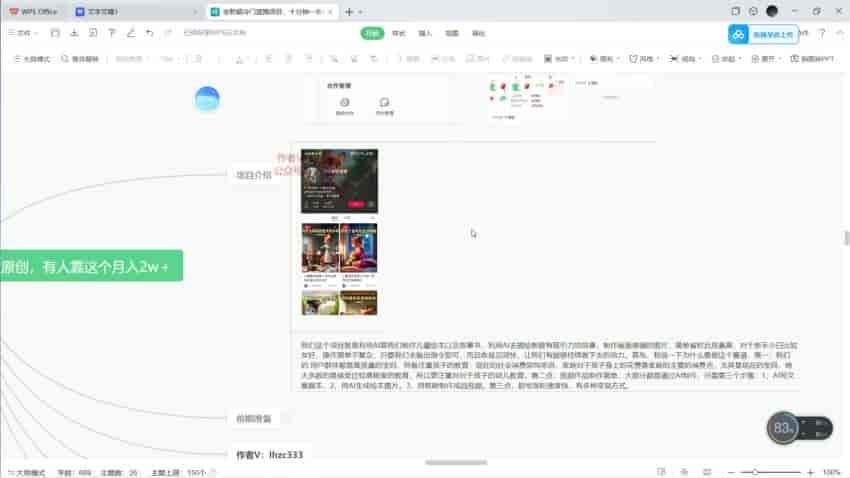Click the zoom slider handle
Viewport: 850px width, 478px height.
[x=755, y=472]
